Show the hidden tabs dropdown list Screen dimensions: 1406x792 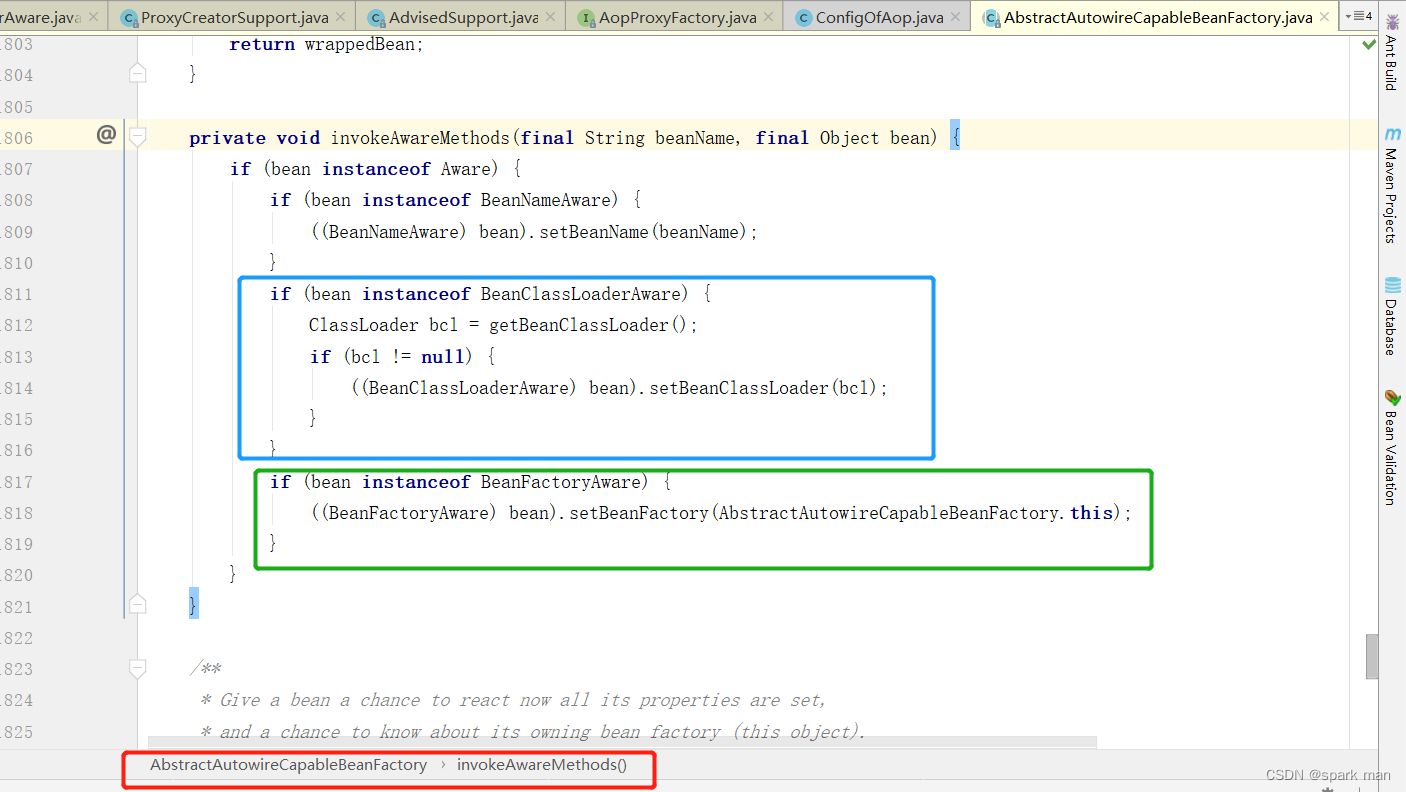point(1359,16)
